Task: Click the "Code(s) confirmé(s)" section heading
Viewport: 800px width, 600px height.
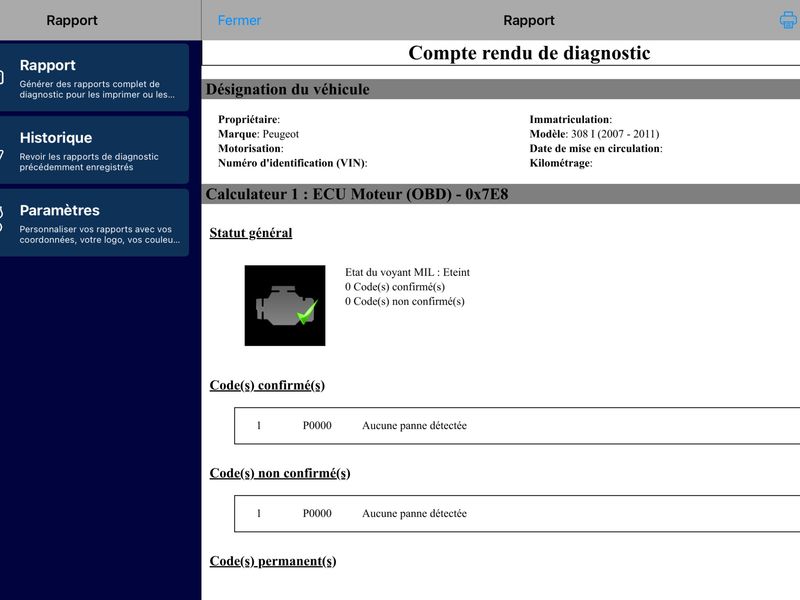Action: (x=267, y=385)
